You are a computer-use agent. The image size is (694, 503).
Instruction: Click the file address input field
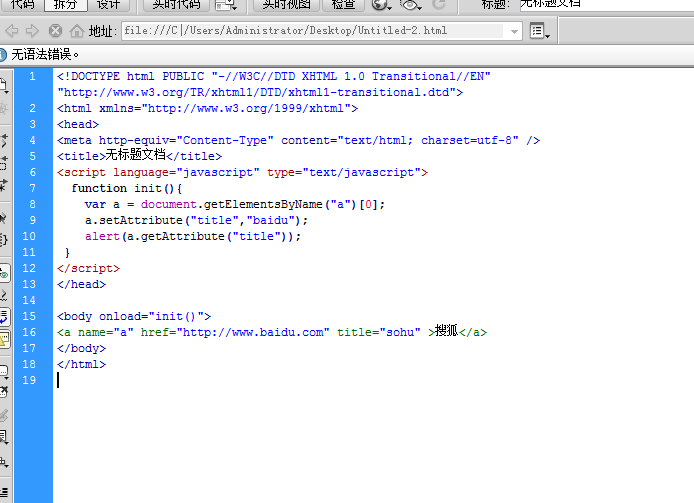click(x=312, y=31)
